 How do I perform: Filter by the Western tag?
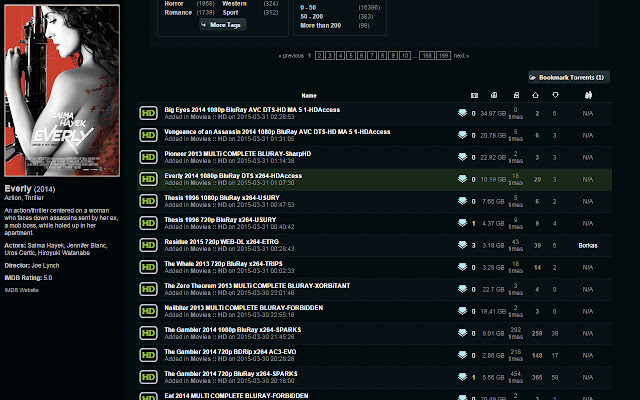(234, 4)
